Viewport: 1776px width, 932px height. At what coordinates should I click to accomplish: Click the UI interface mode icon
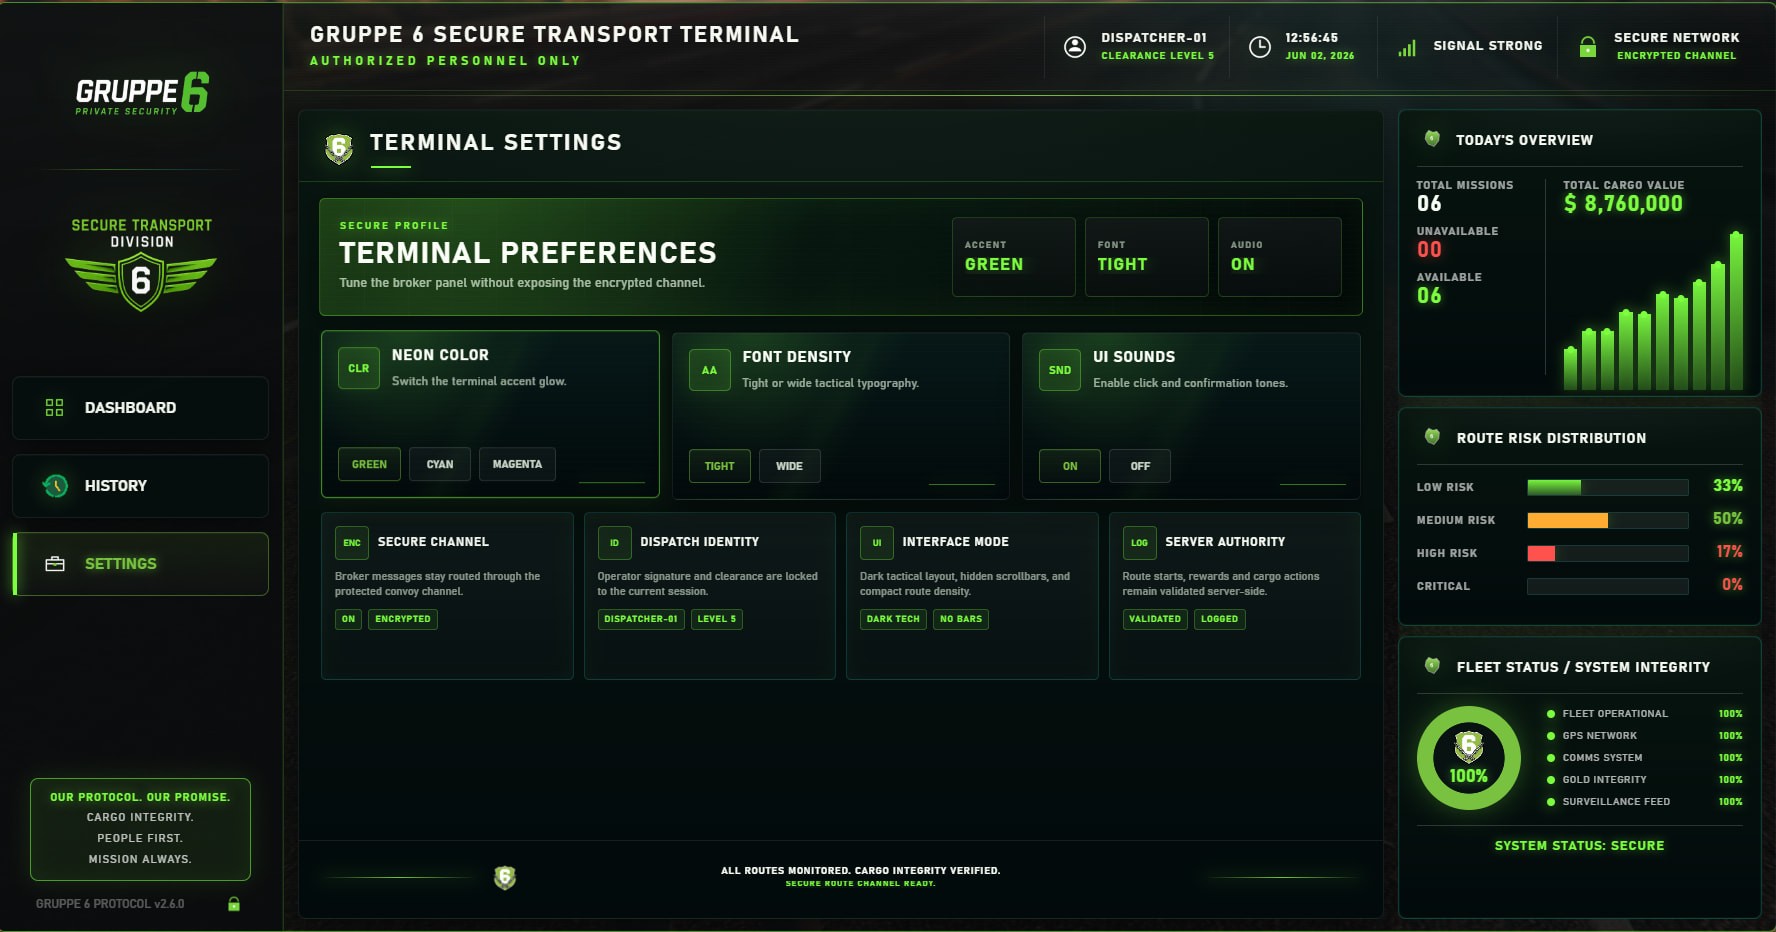877,543
